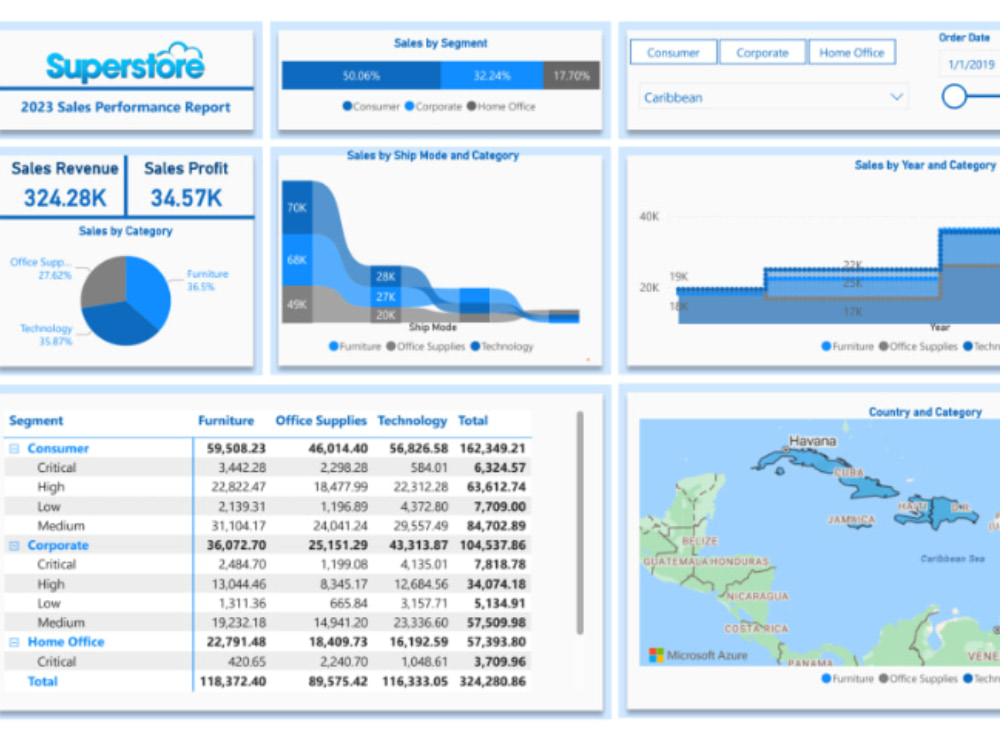Image resolution: width=1000 pixels, height=750 pixels.
Task: Collapse the Consumer group in the matrix
Action: [x=13, y=448]
